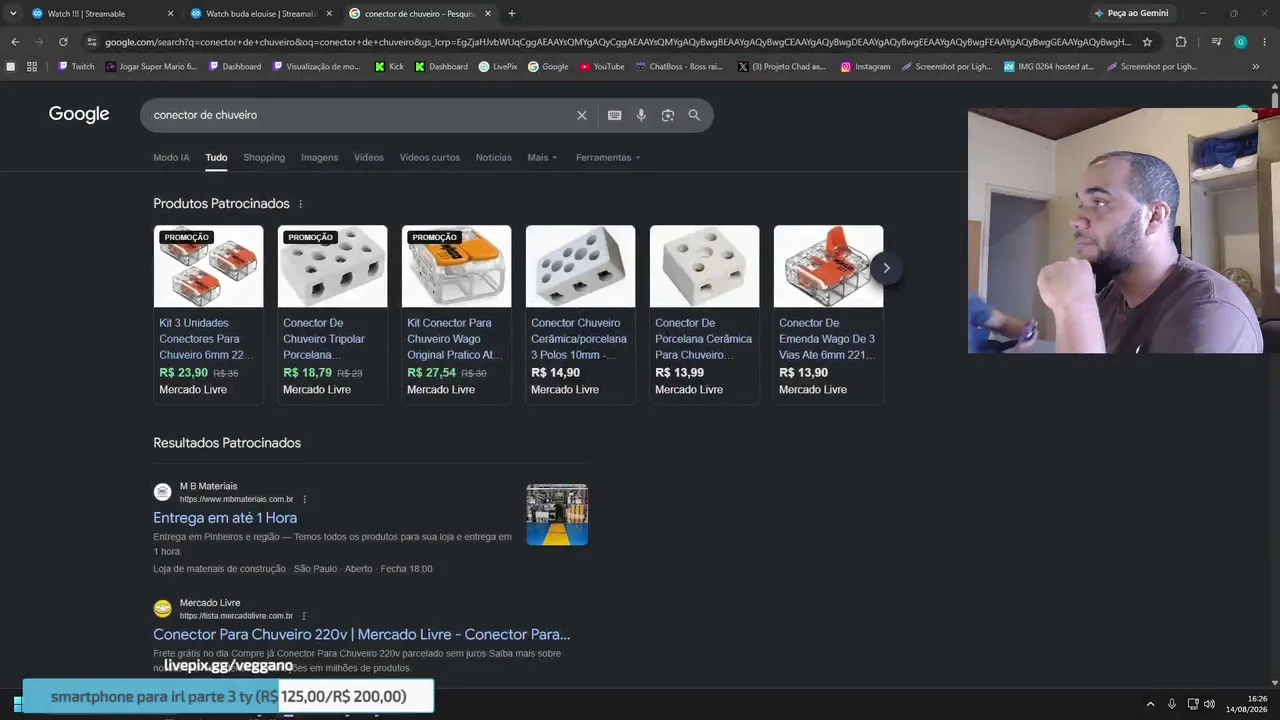The width and height of the screenshot is (1280, 720).
Task: Open the Windows Start button
Action: [17, 703]
